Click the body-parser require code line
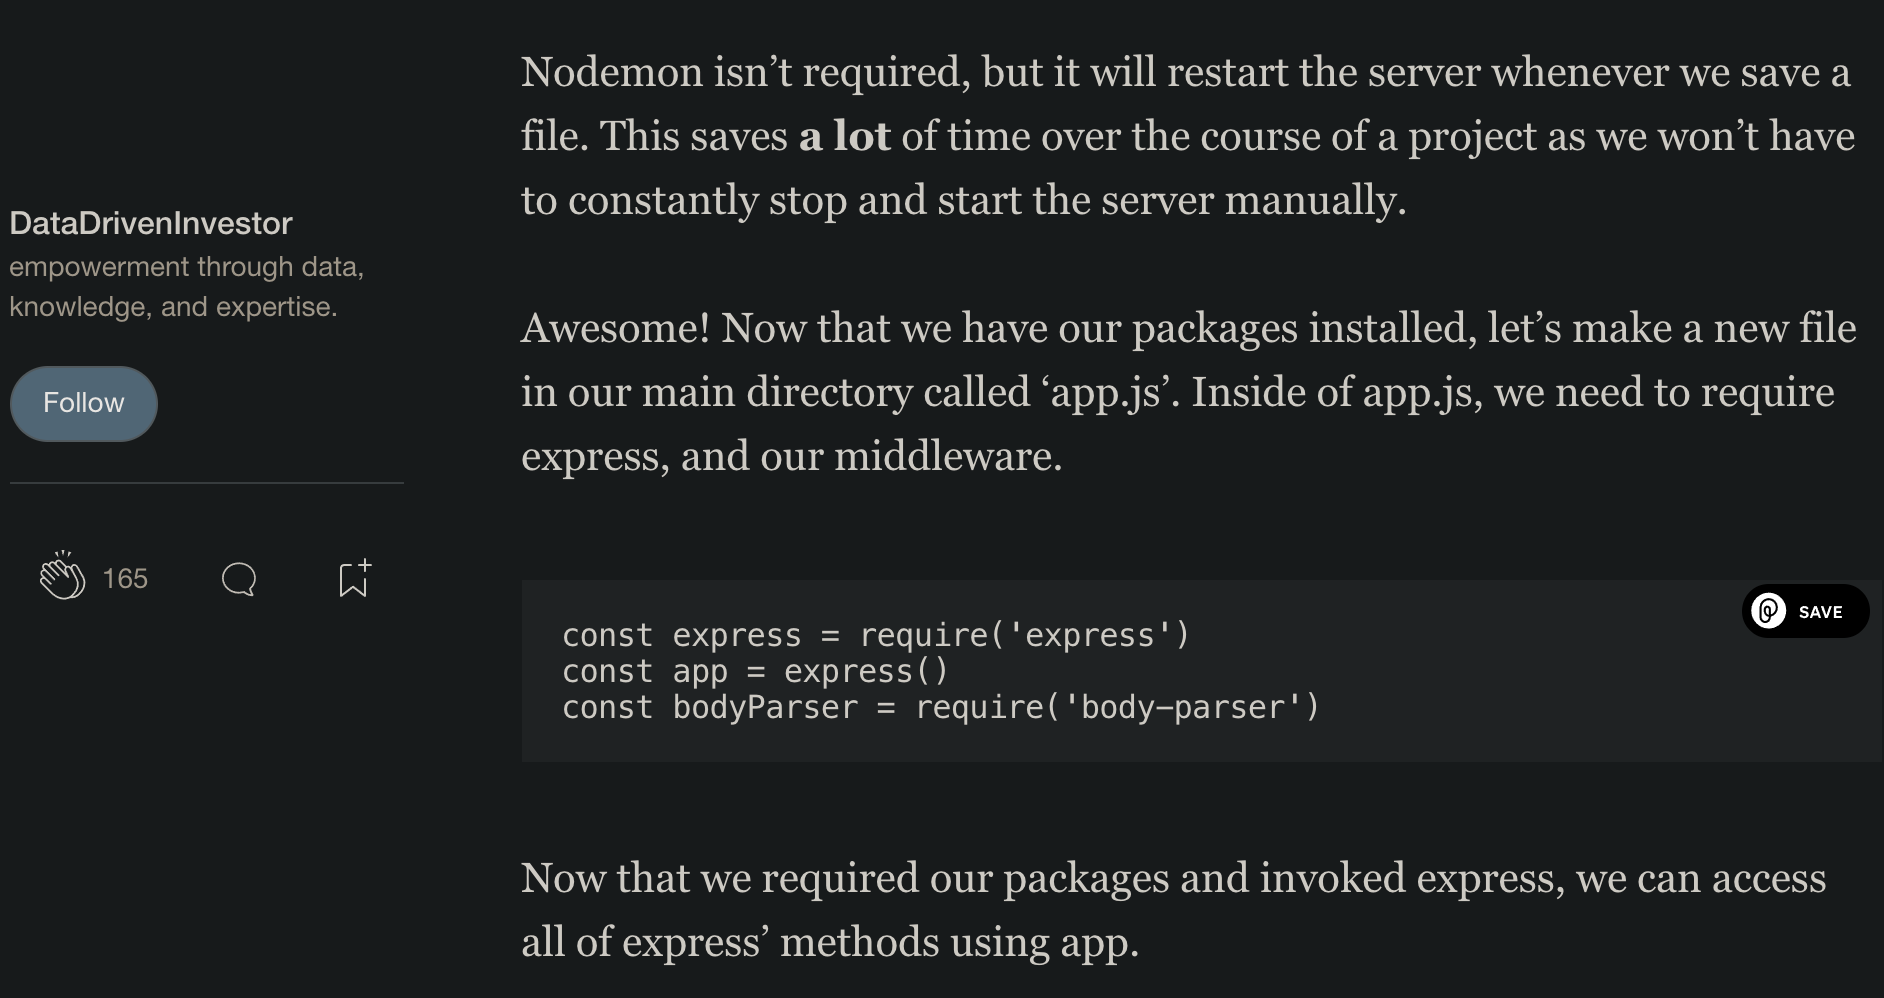 pyautogui.click(x=940, y=707)
